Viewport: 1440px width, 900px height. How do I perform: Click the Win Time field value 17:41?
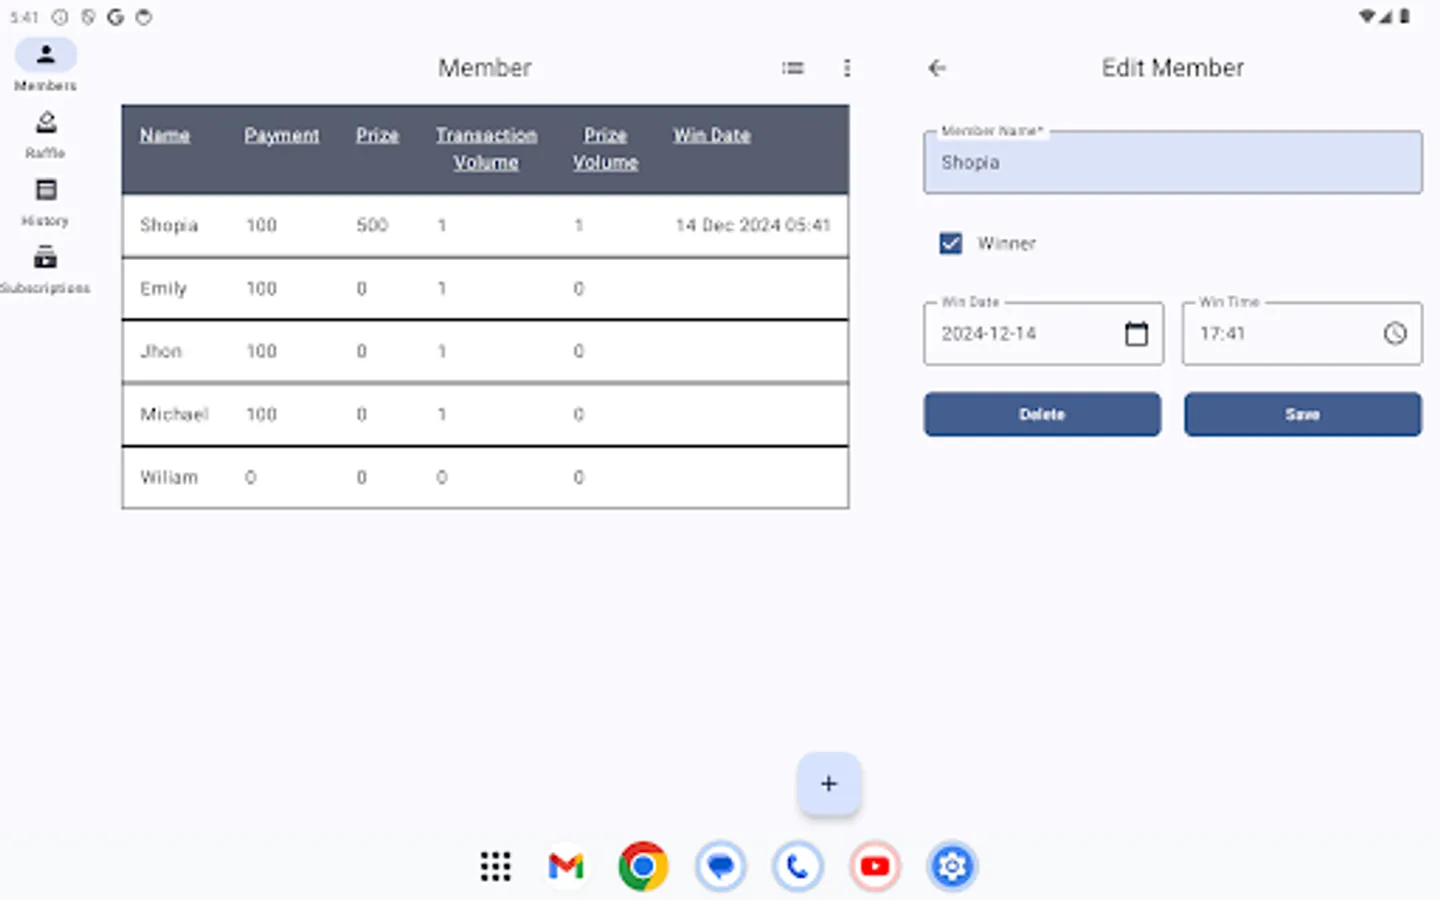pos(1223,334)
